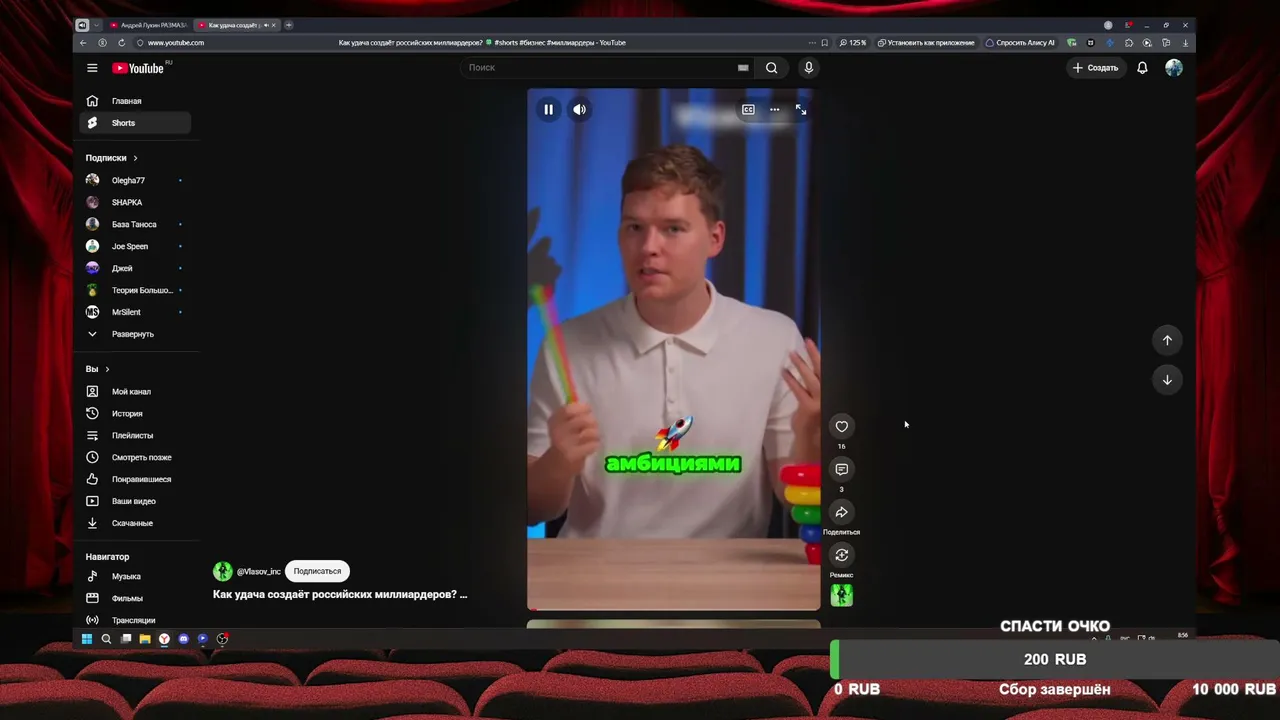Switch the Short to fullscreen
This screenshot has width=1280, height=720.
pyautogui.click(x=801, y=110)
